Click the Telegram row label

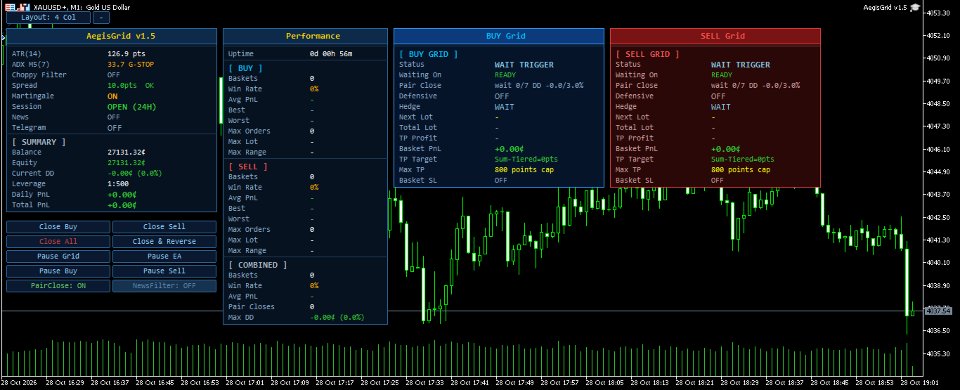tap(29, 128)
